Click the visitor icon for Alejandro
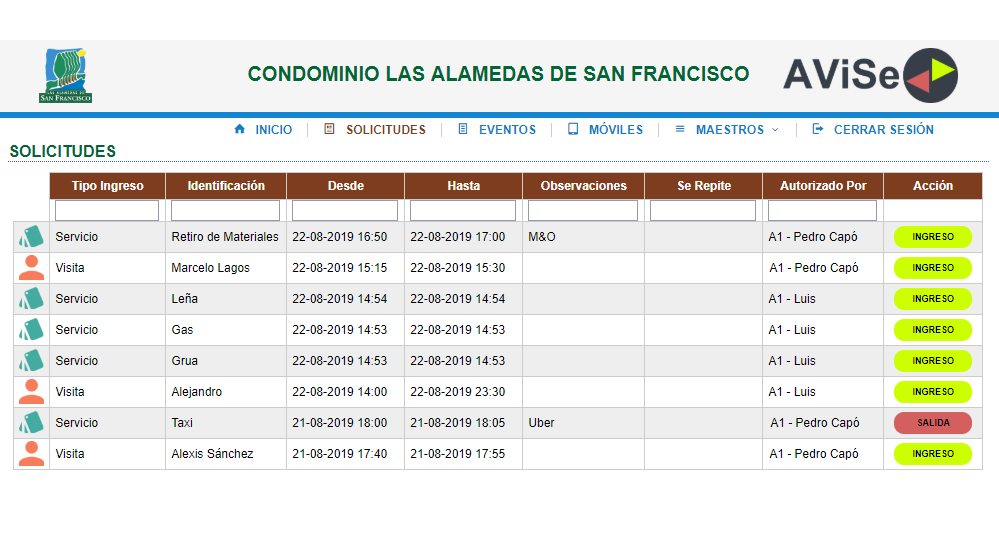Viewport: 999px width, 552px height. 31,392
